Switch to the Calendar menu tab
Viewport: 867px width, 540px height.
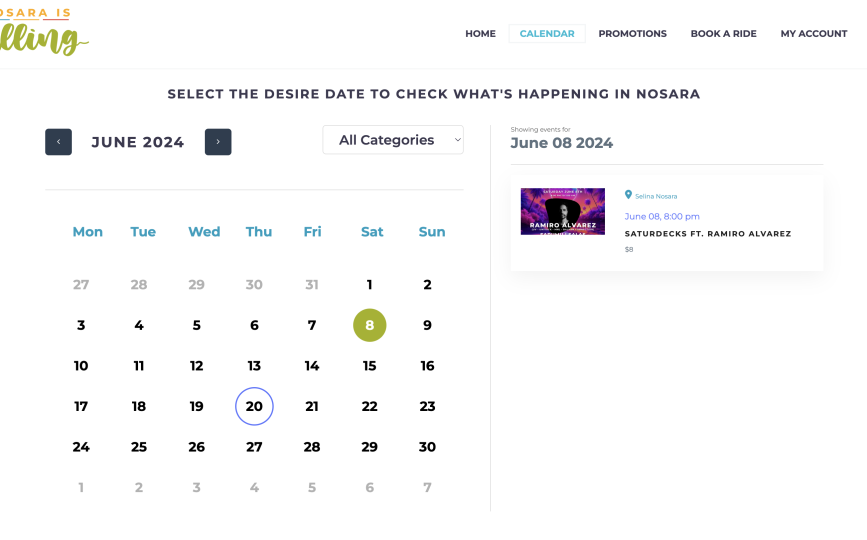click(547, 34)
